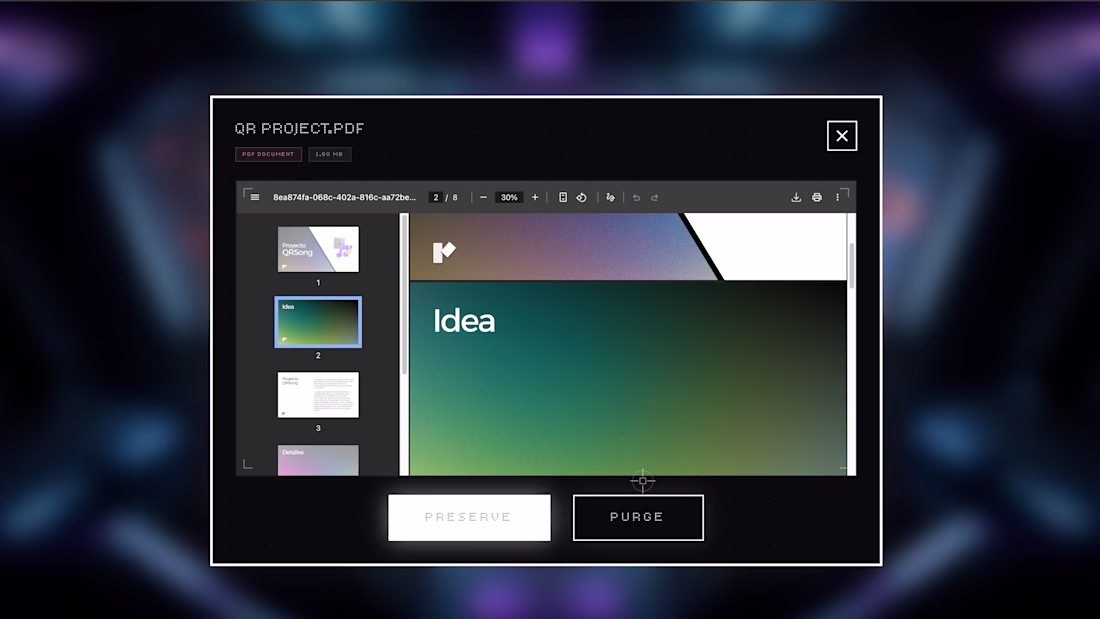This screenshot has height=619, width=1100.
Task: Click the document view vertical scrollbar
Action: (x=852, y=265)
